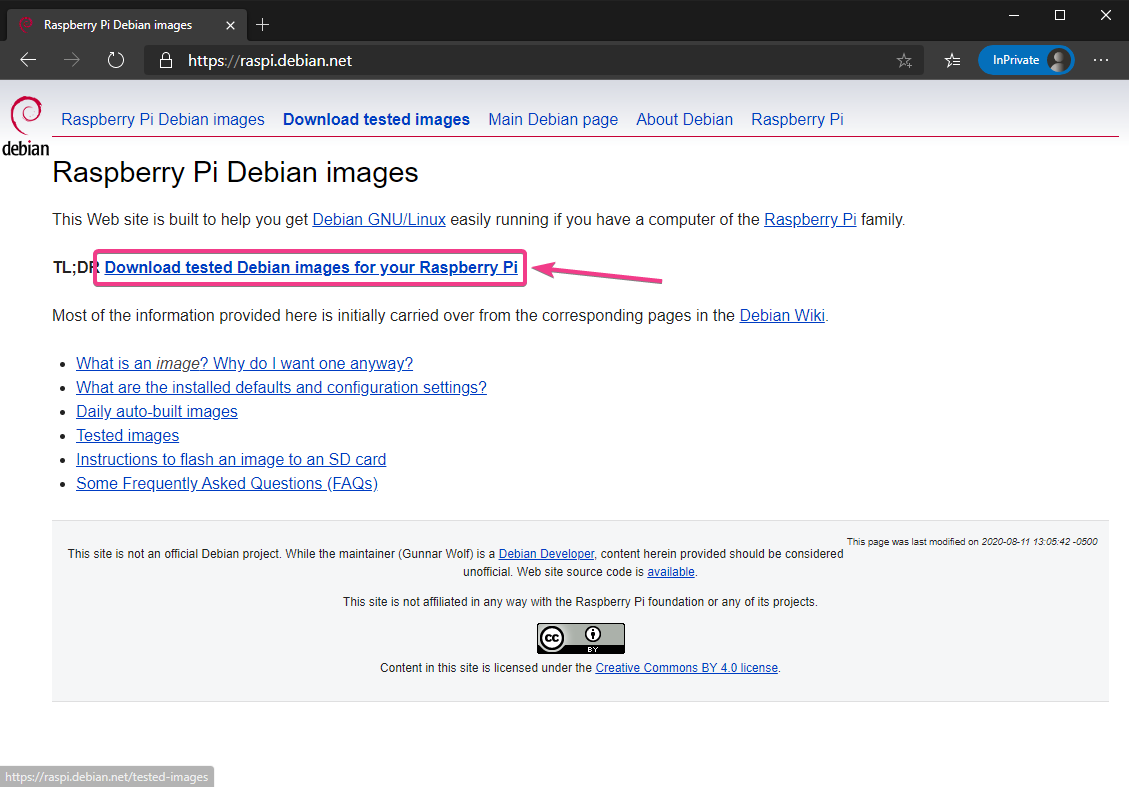The image size is (1129, 787).
Task: Select About Debian in the navigation bar
Action: tap(684, 119)
